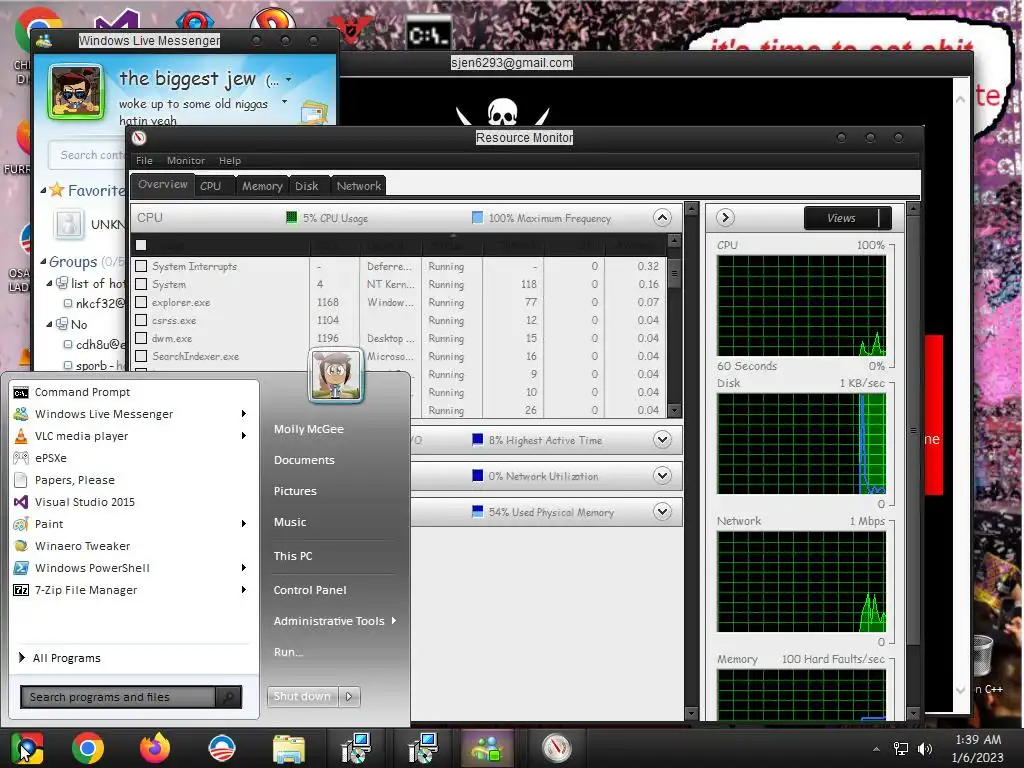The width and height of the screenshot is (1024, 768).
Task: Click the search magnifier icon in Start menu
Action: pos(228,697)
